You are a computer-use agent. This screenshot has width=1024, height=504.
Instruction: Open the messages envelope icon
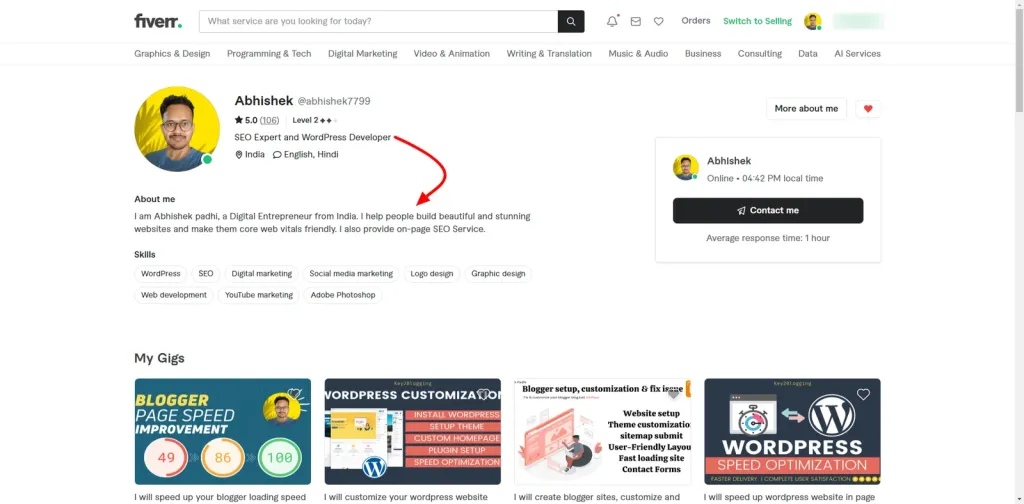[x=635, y=21]
